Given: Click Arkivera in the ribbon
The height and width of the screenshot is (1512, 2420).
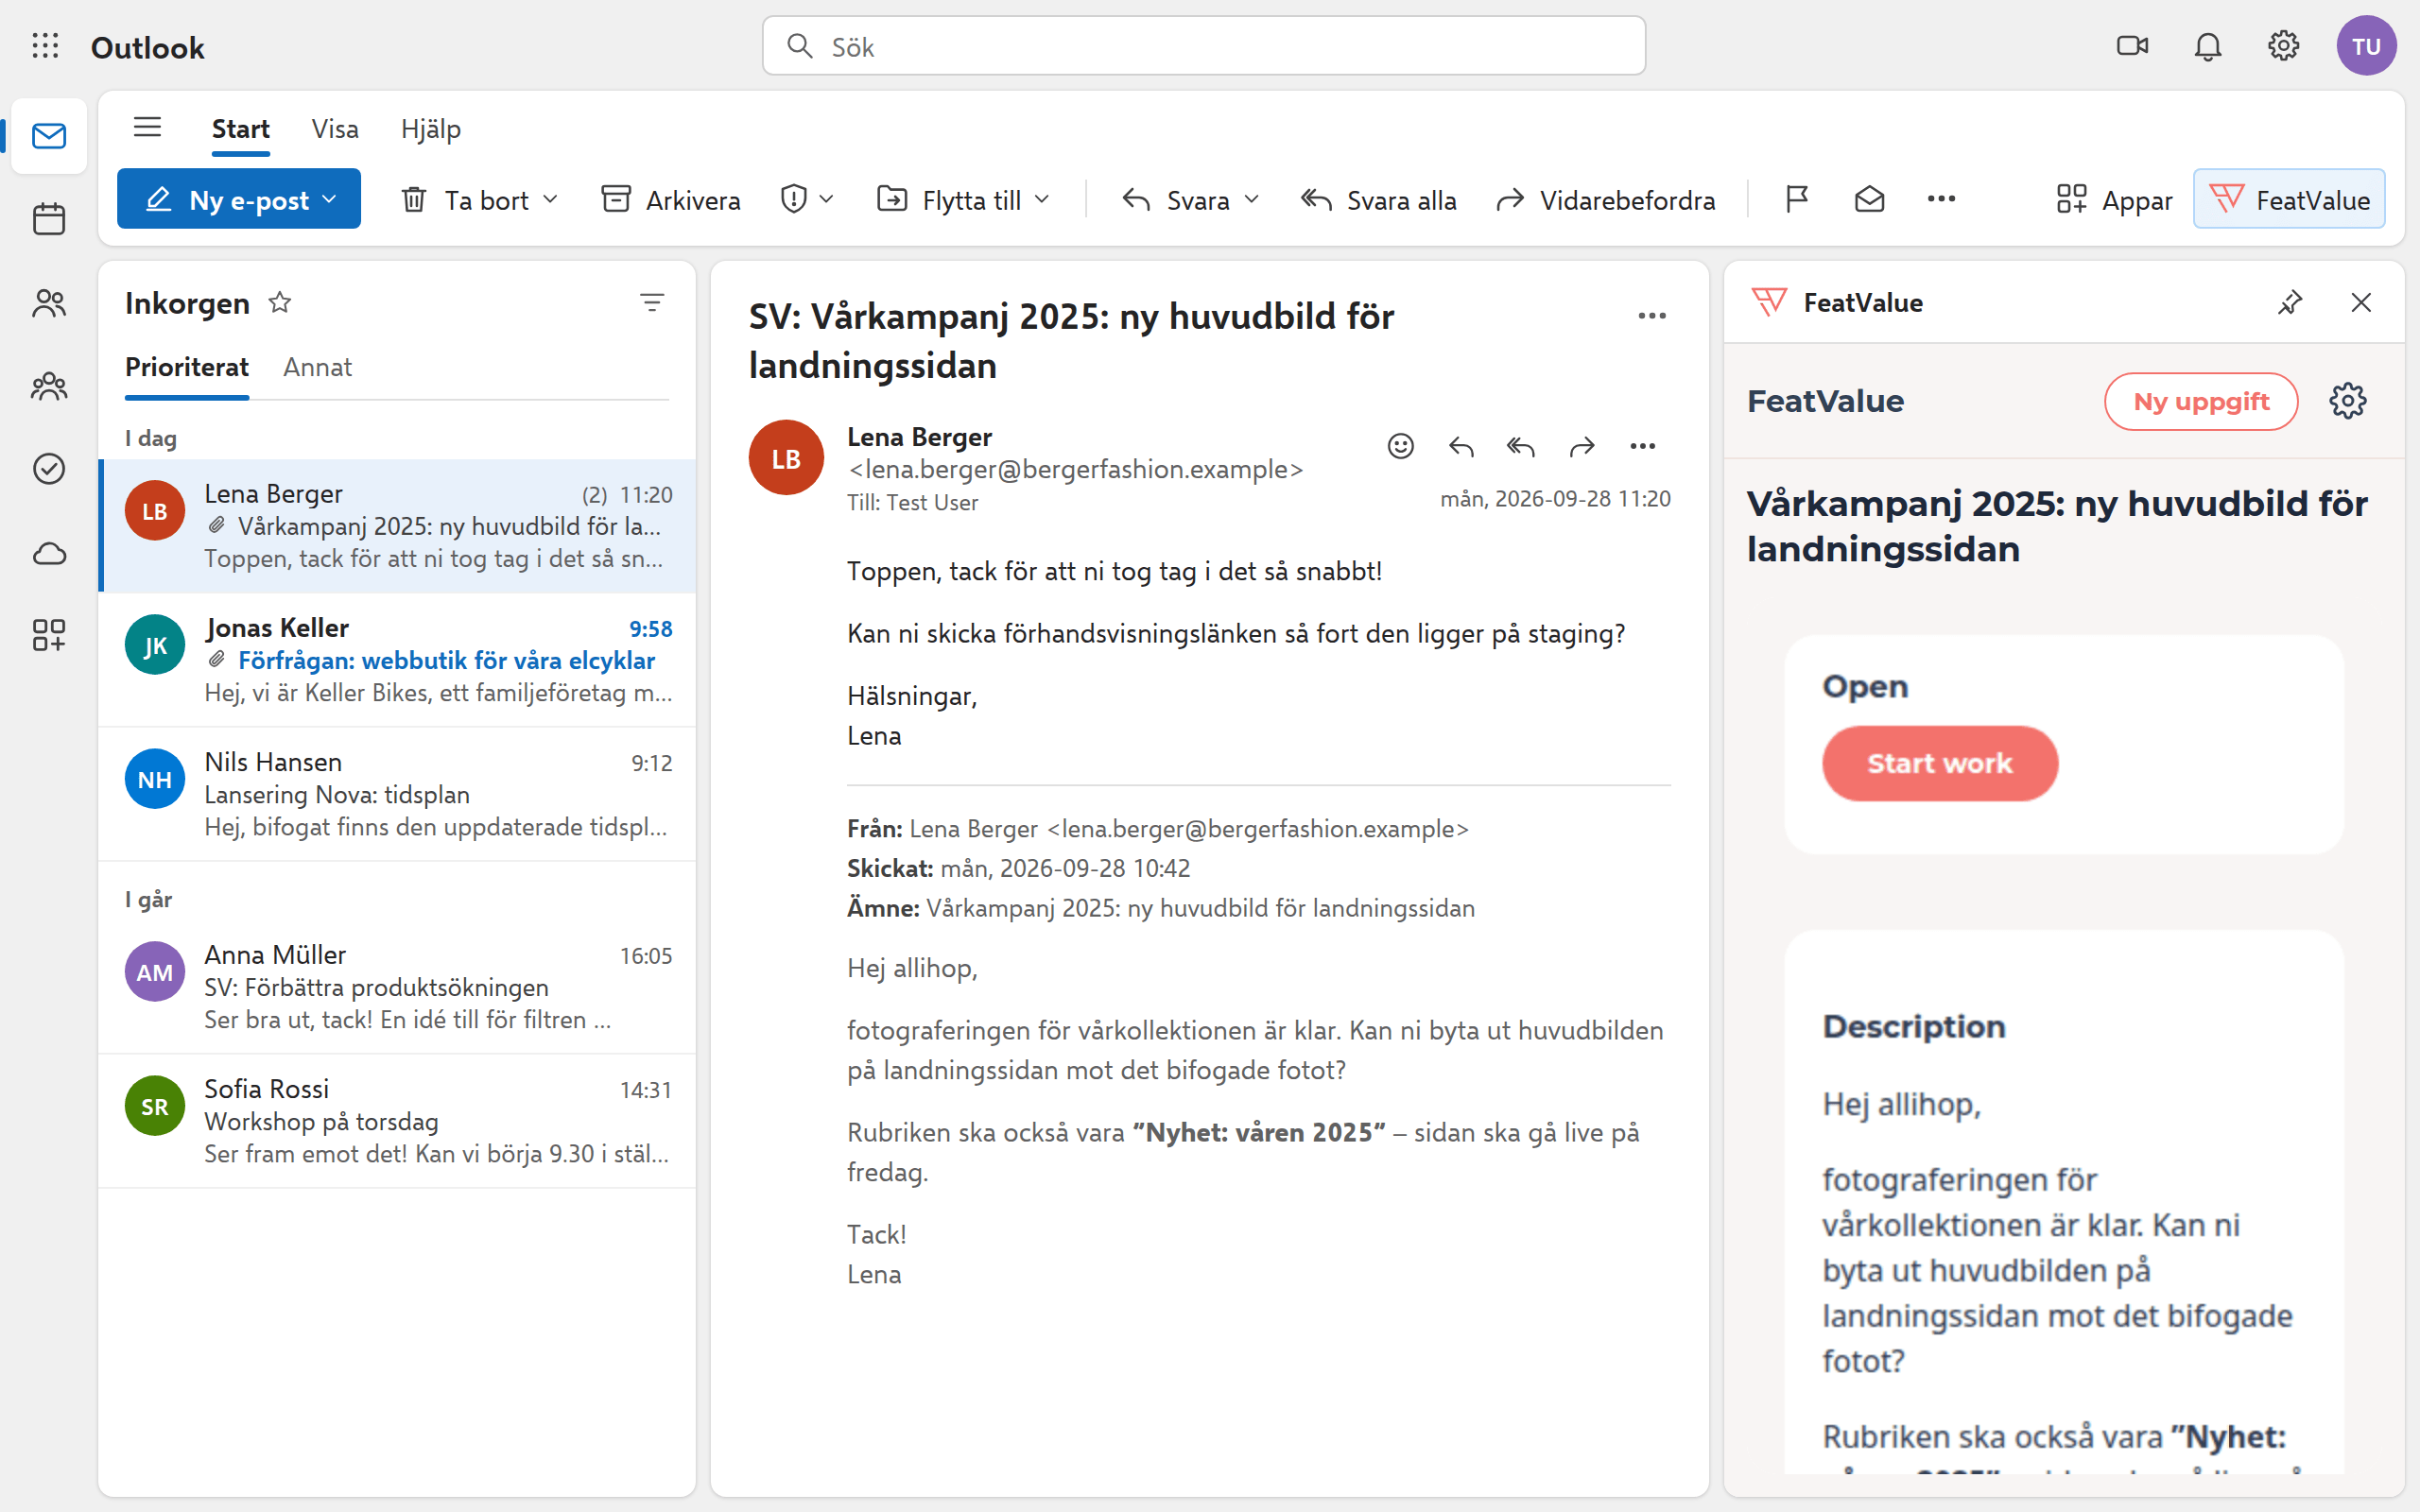Looking at the screenshot, I should coord(671,200).
